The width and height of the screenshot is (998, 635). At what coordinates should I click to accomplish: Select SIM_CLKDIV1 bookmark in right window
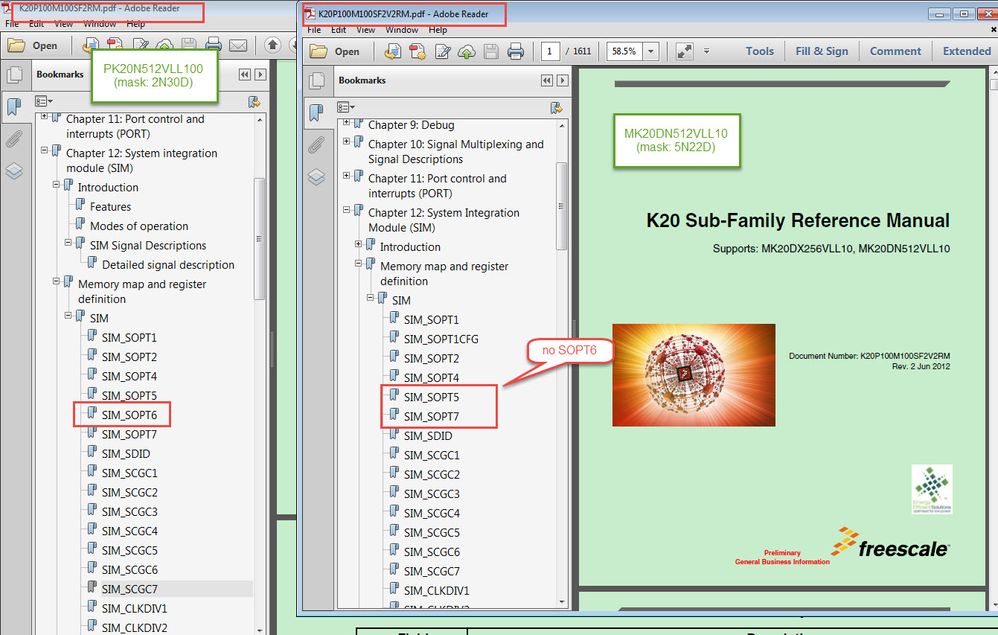click(436, 590)
